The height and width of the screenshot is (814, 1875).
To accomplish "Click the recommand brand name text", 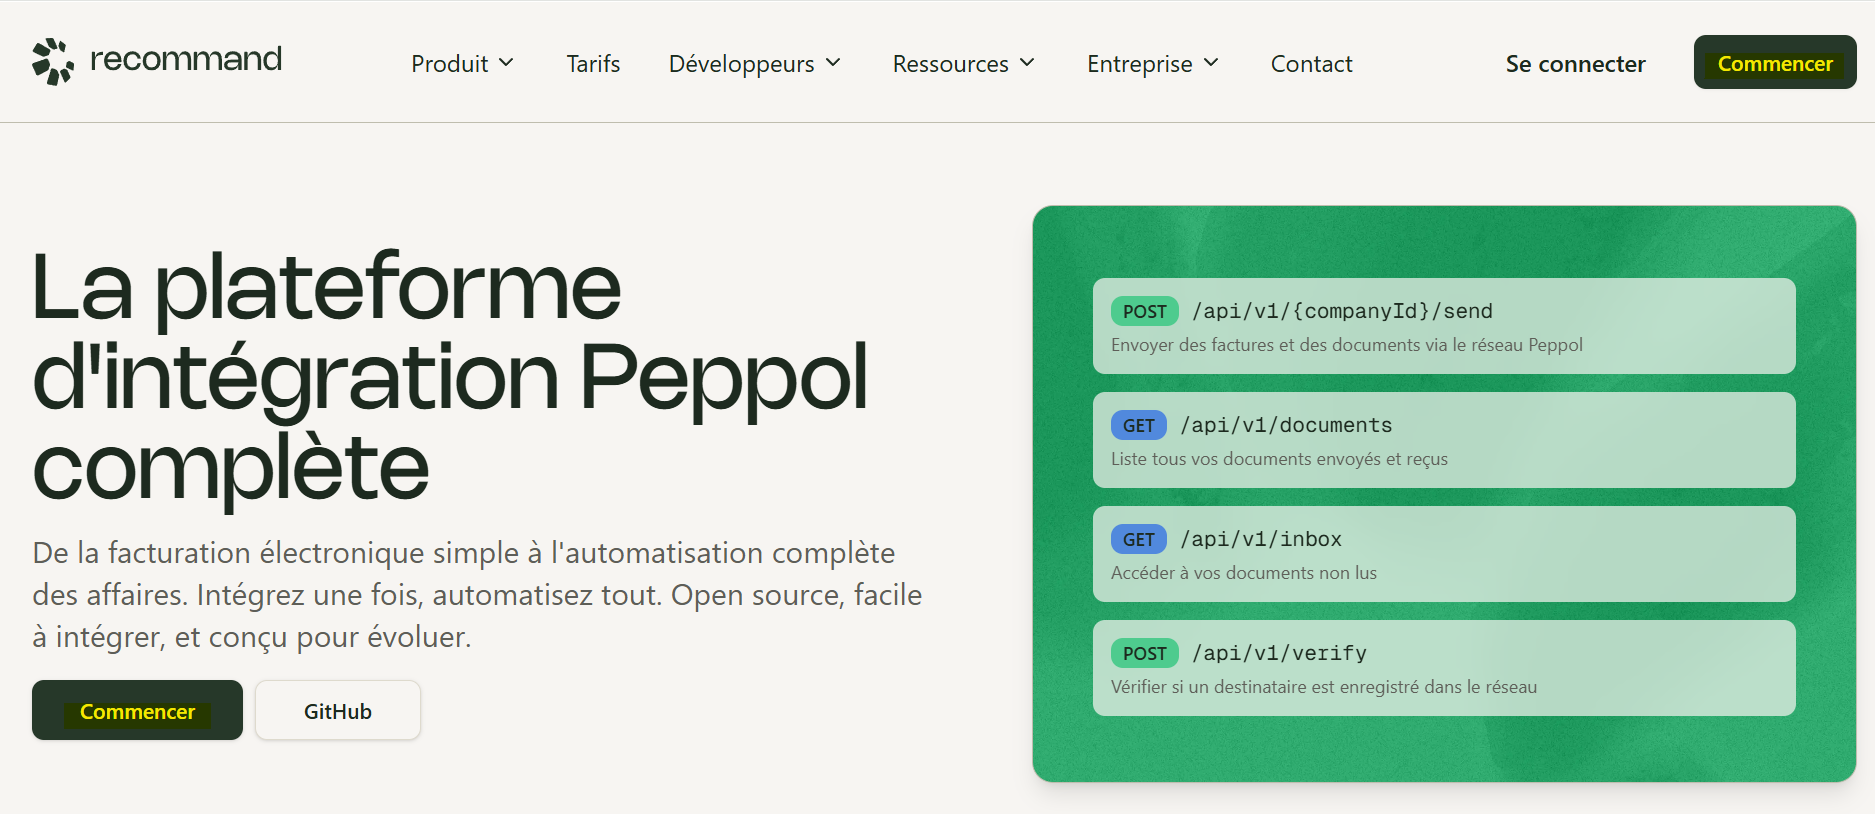I will coord(186,60).
